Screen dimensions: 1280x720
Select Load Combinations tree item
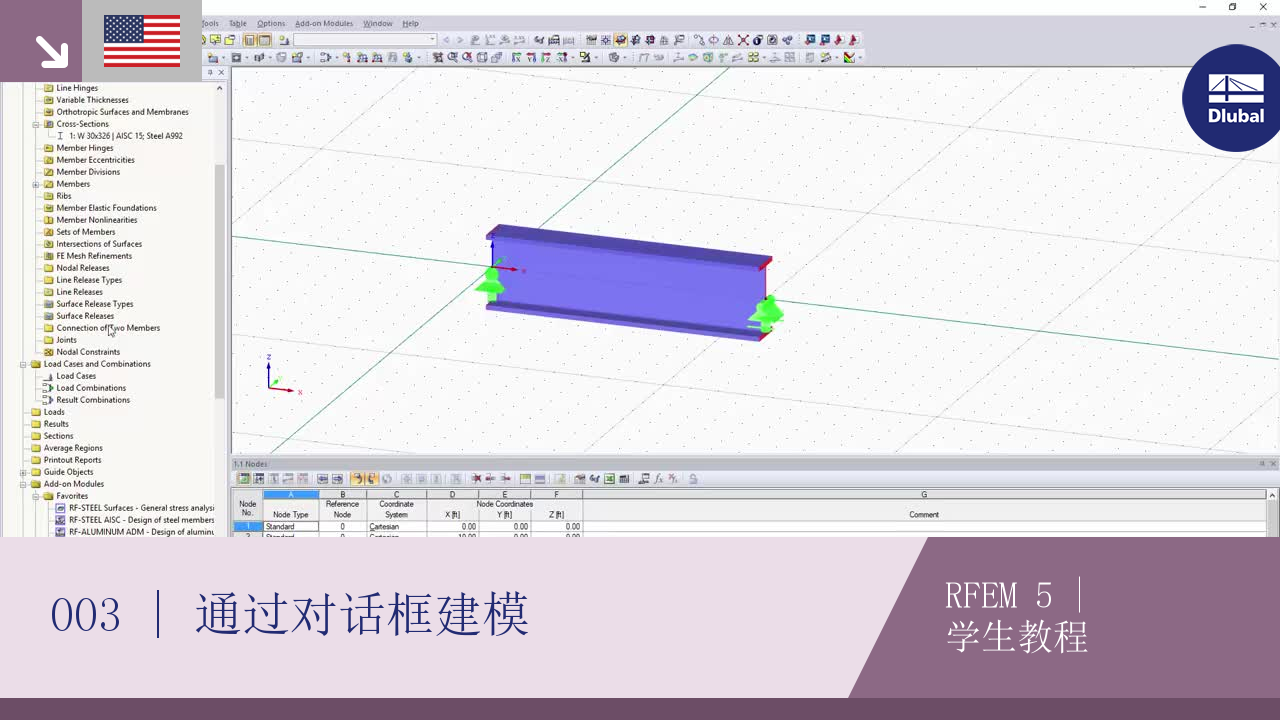[x=91, y=388]
